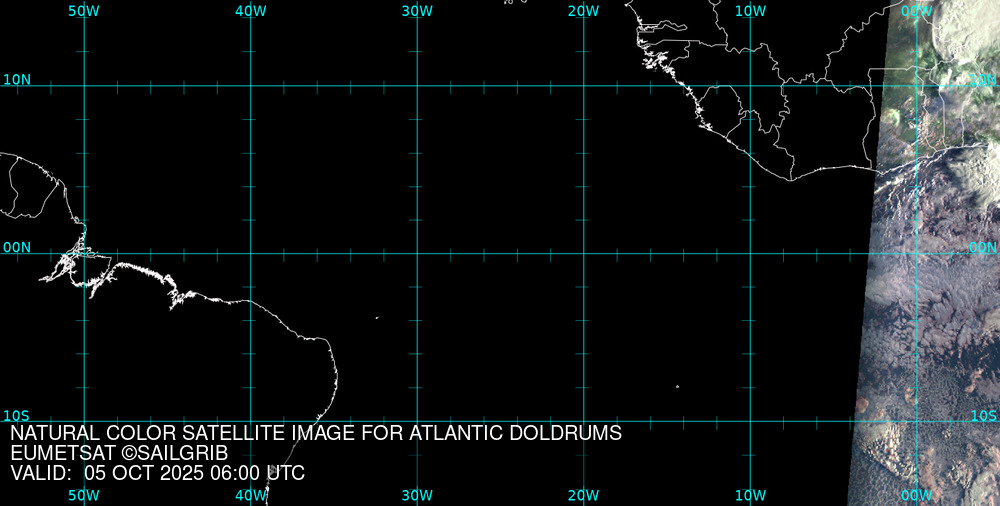Select the 10S latitude label on left edge
Screen dimensions: 1000x506
[x=16, y=415]
